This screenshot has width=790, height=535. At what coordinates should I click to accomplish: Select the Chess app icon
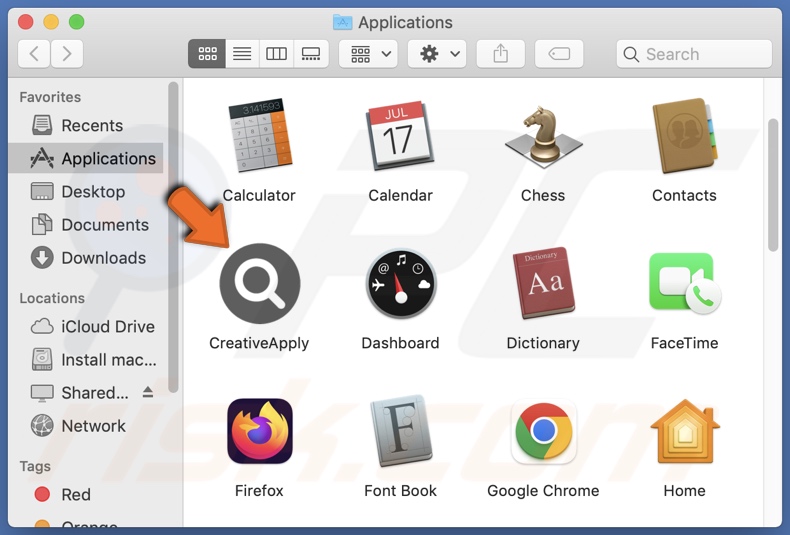(x=543, y=136)
